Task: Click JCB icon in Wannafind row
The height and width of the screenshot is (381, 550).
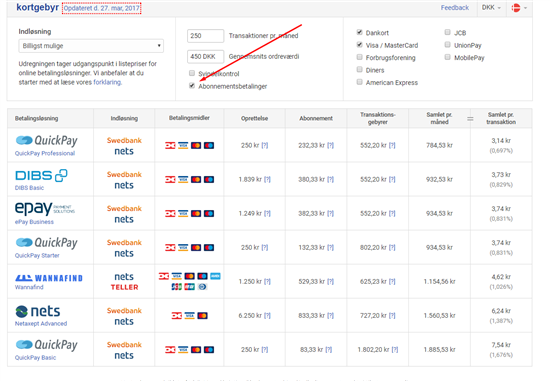Action: pyautogui.click(x=176, y=287)
